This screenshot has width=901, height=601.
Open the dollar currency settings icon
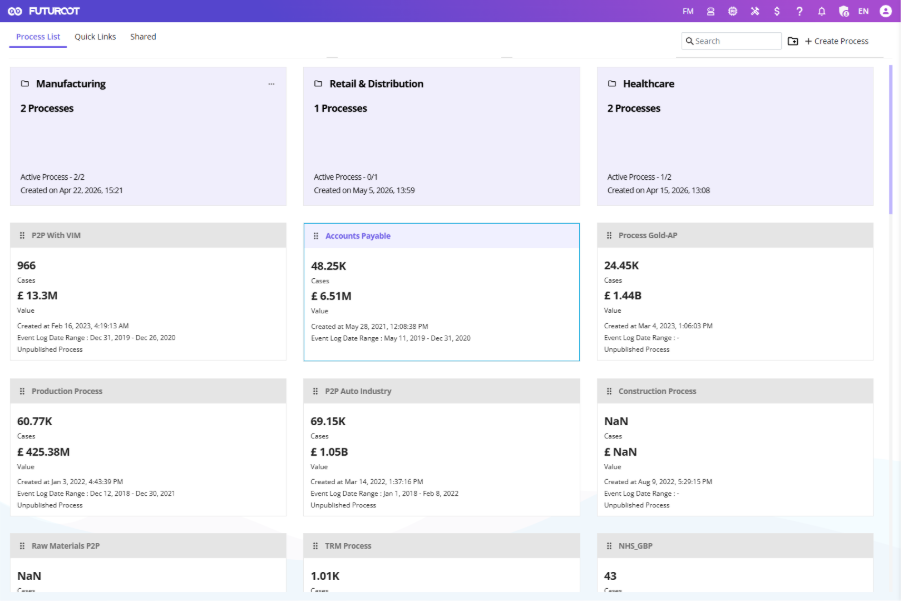point(777,11)
